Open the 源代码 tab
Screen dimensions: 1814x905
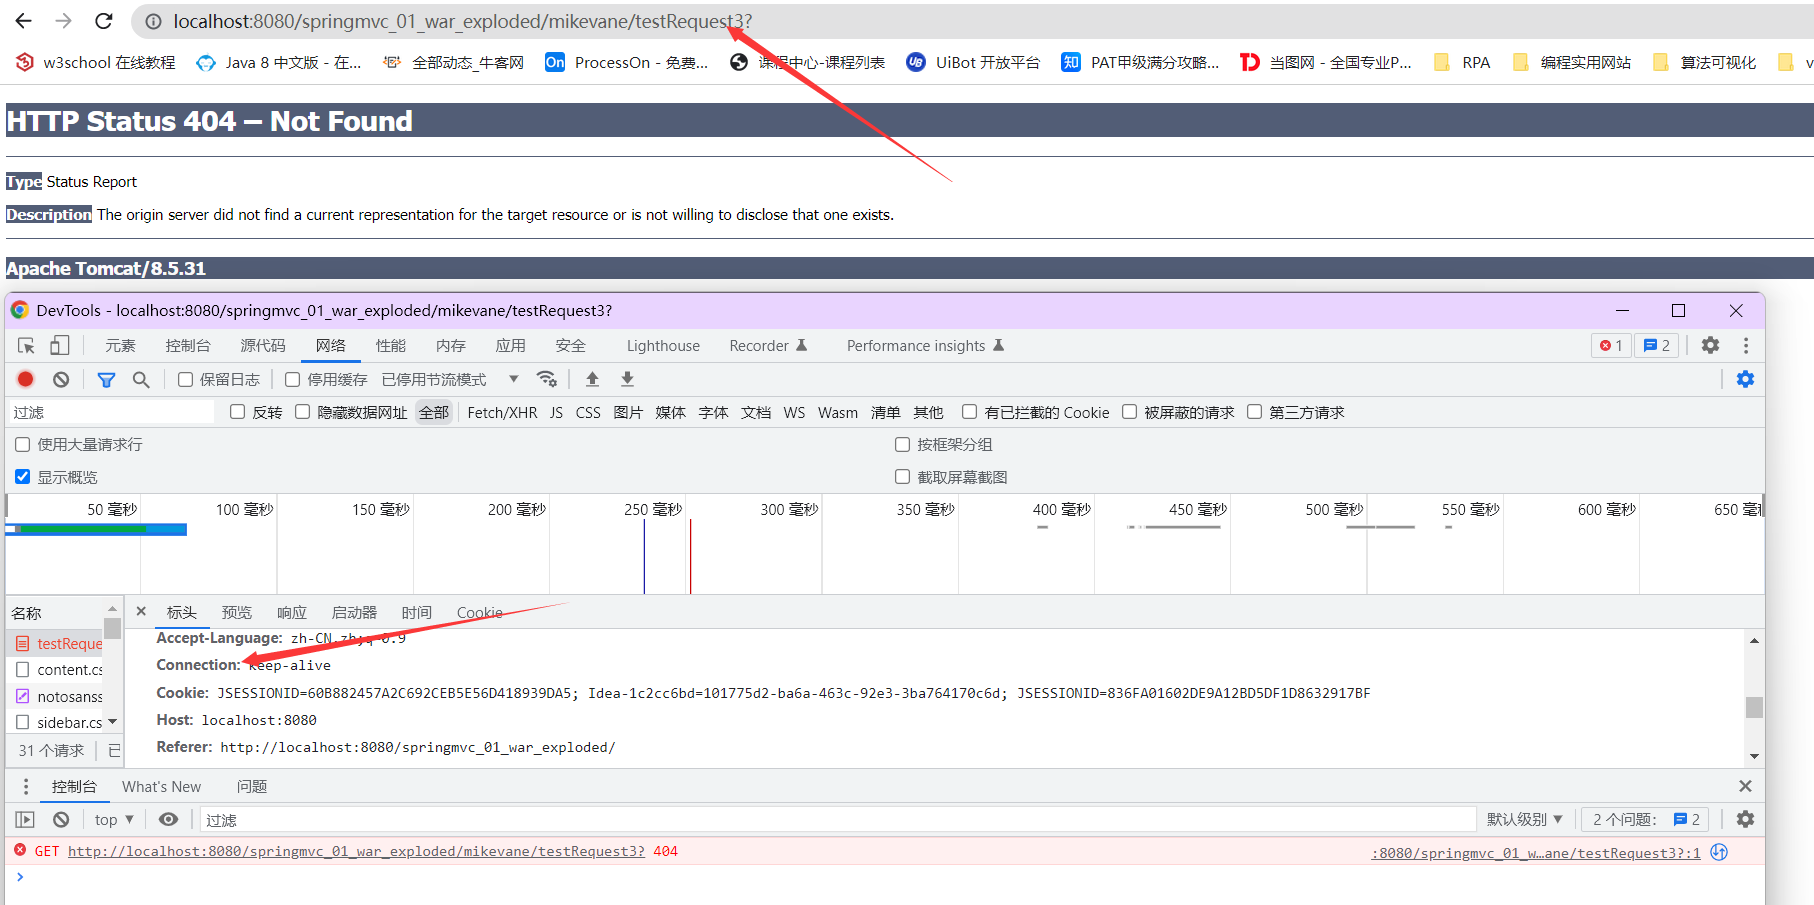263,345
